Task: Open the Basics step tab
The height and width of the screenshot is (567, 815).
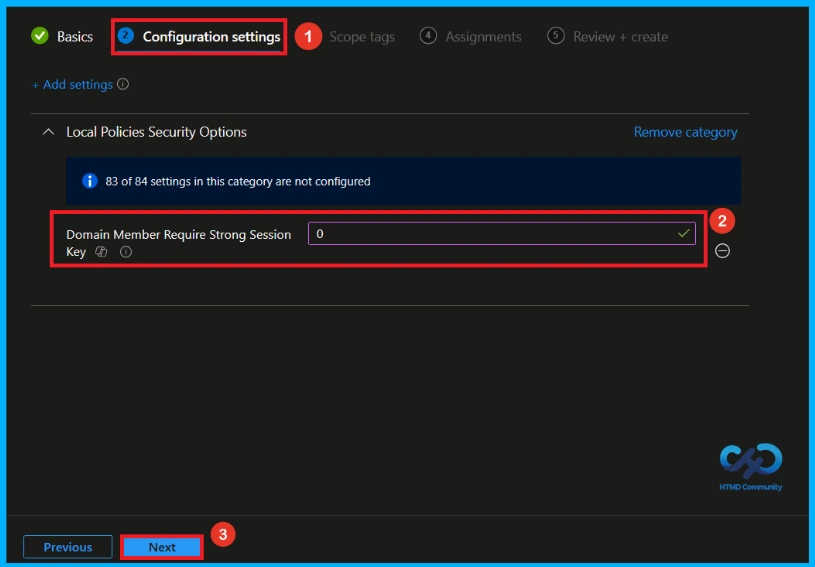Action: pyautogui.click(x=62, y=36)
